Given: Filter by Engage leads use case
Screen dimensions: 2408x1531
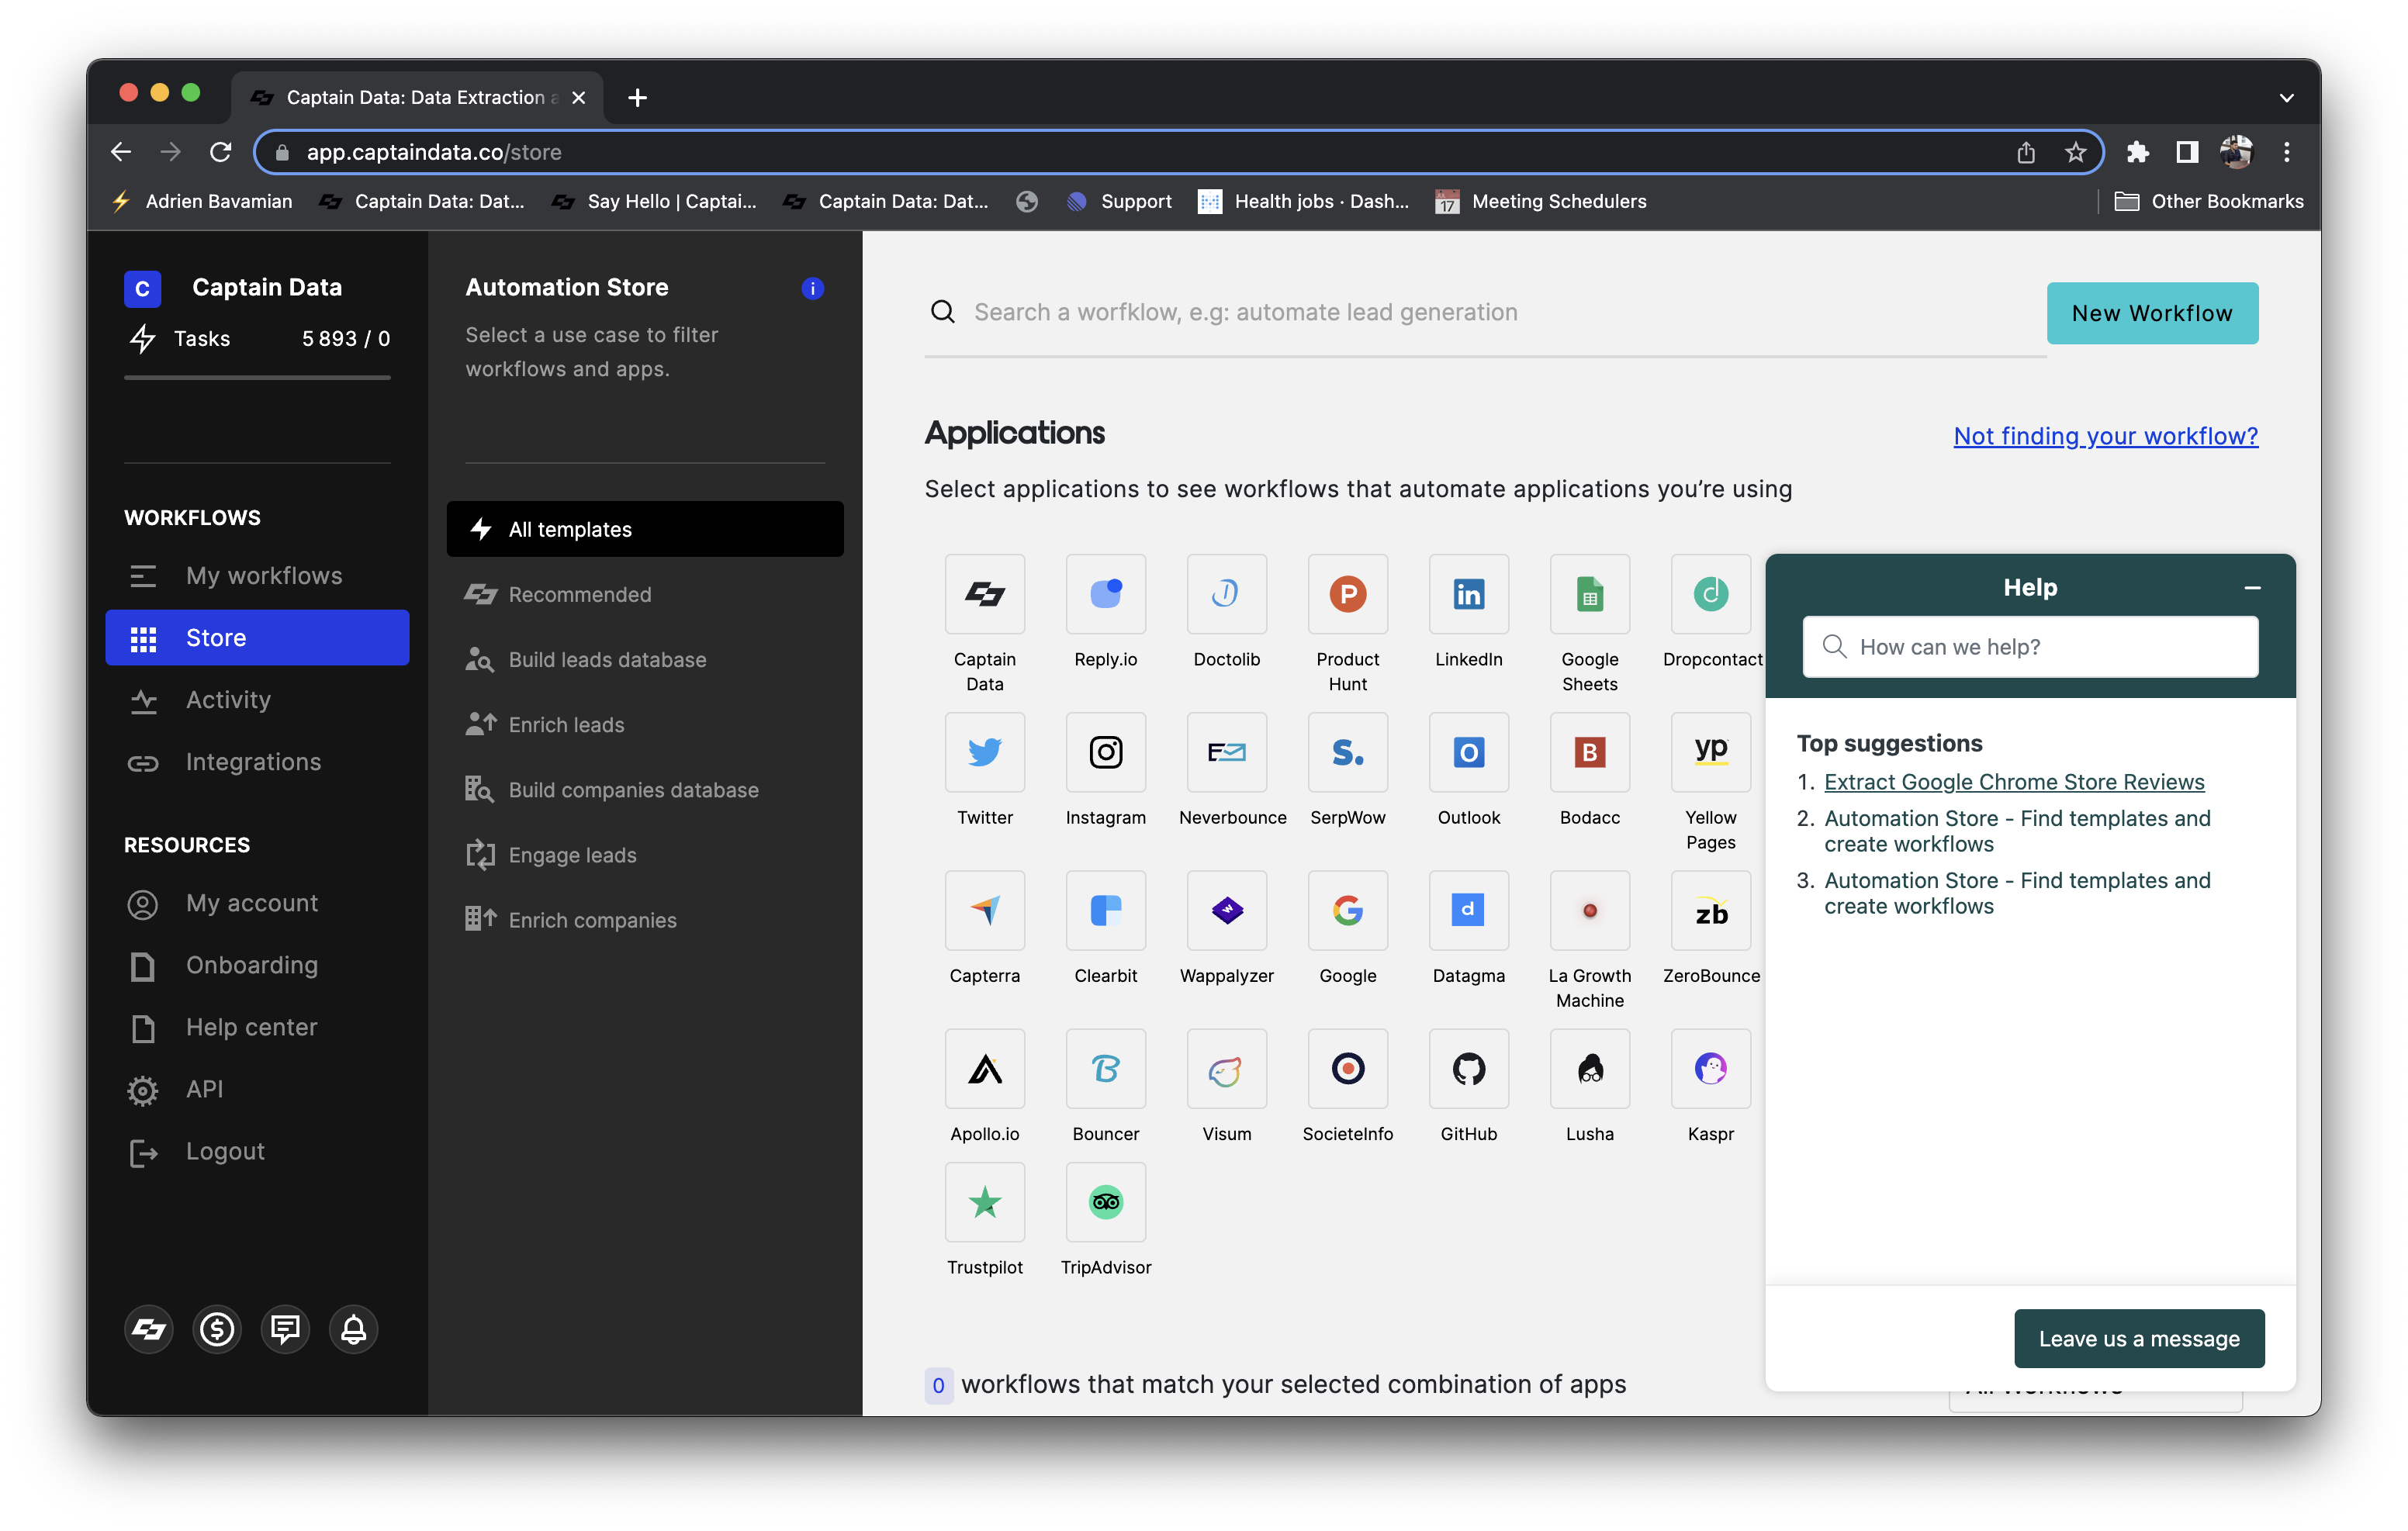Looking at the screenshot, I should [645, 854].
